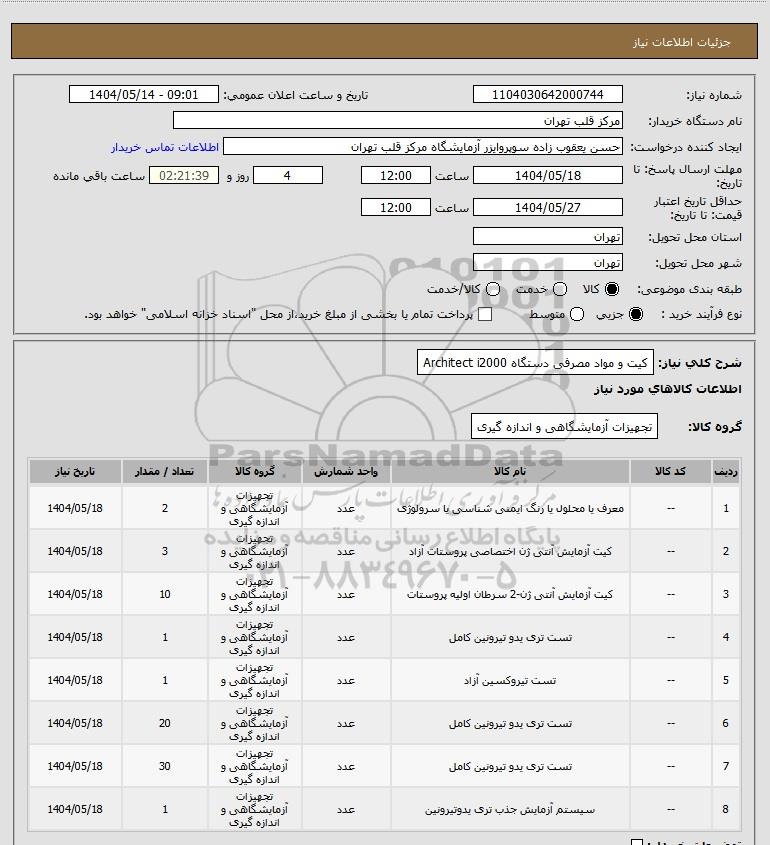
Task: Click quantity 20 in row 6
Action: coord(165,723)
